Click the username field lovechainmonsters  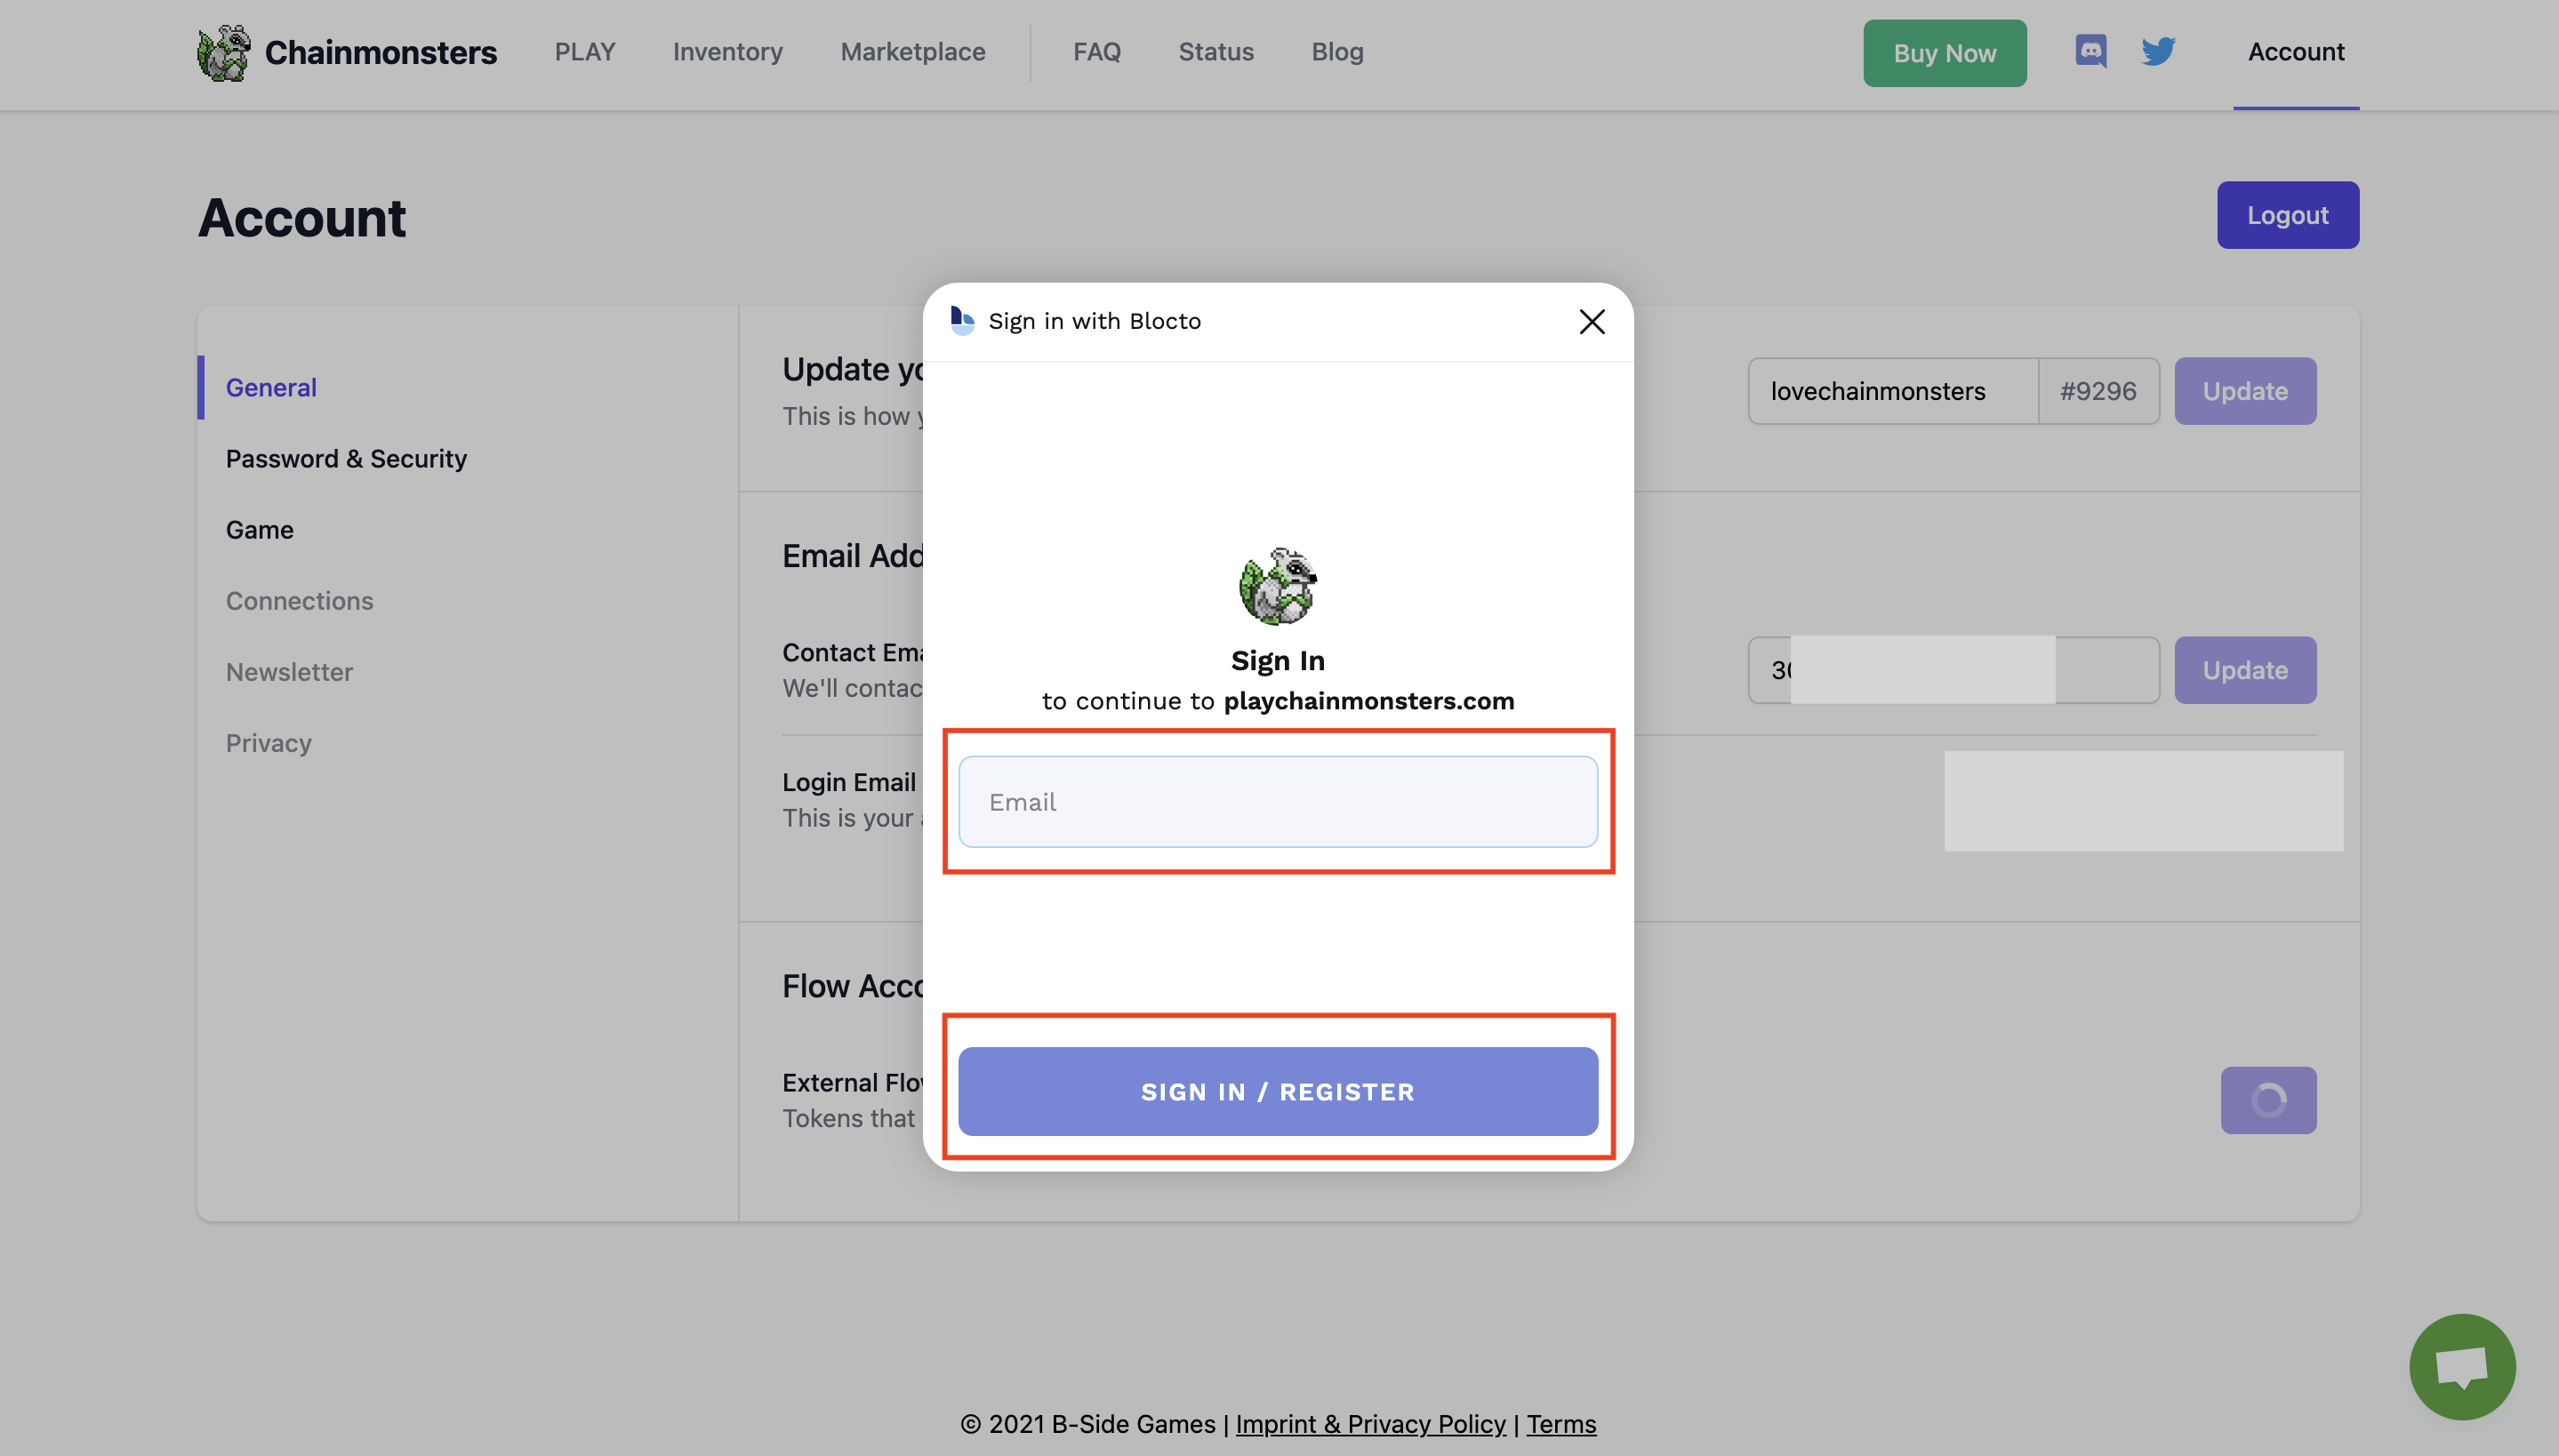1892,391
